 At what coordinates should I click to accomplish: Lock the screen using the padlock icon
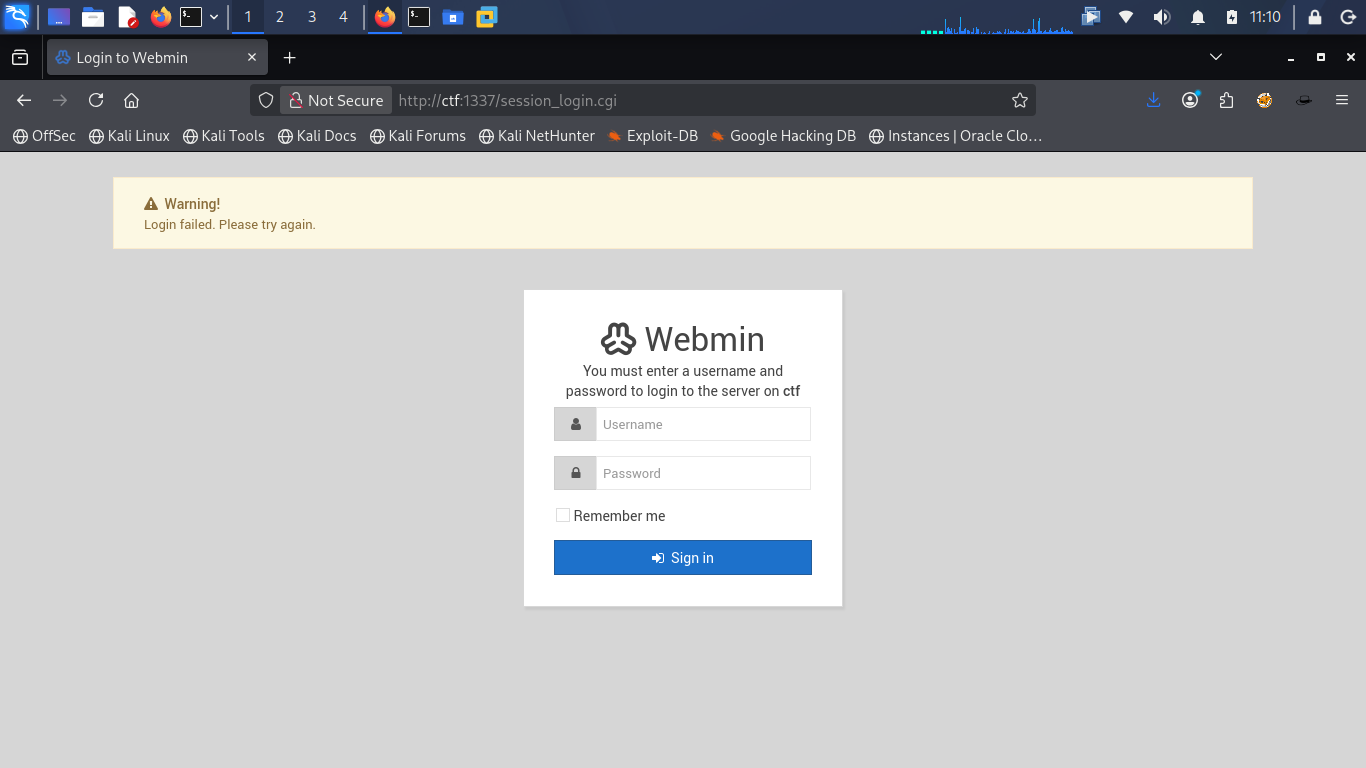(1315, 17)
